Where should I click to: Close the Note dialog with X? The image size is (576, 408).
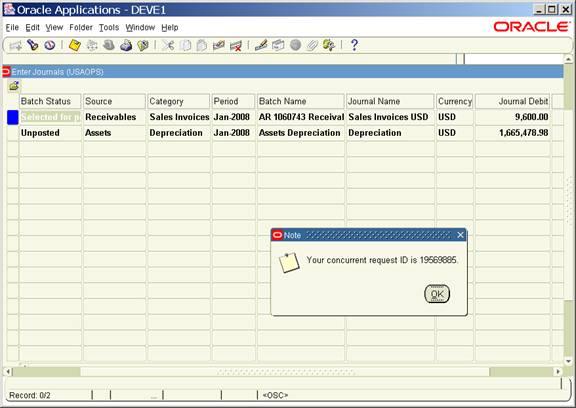click(x=460, y=235)
